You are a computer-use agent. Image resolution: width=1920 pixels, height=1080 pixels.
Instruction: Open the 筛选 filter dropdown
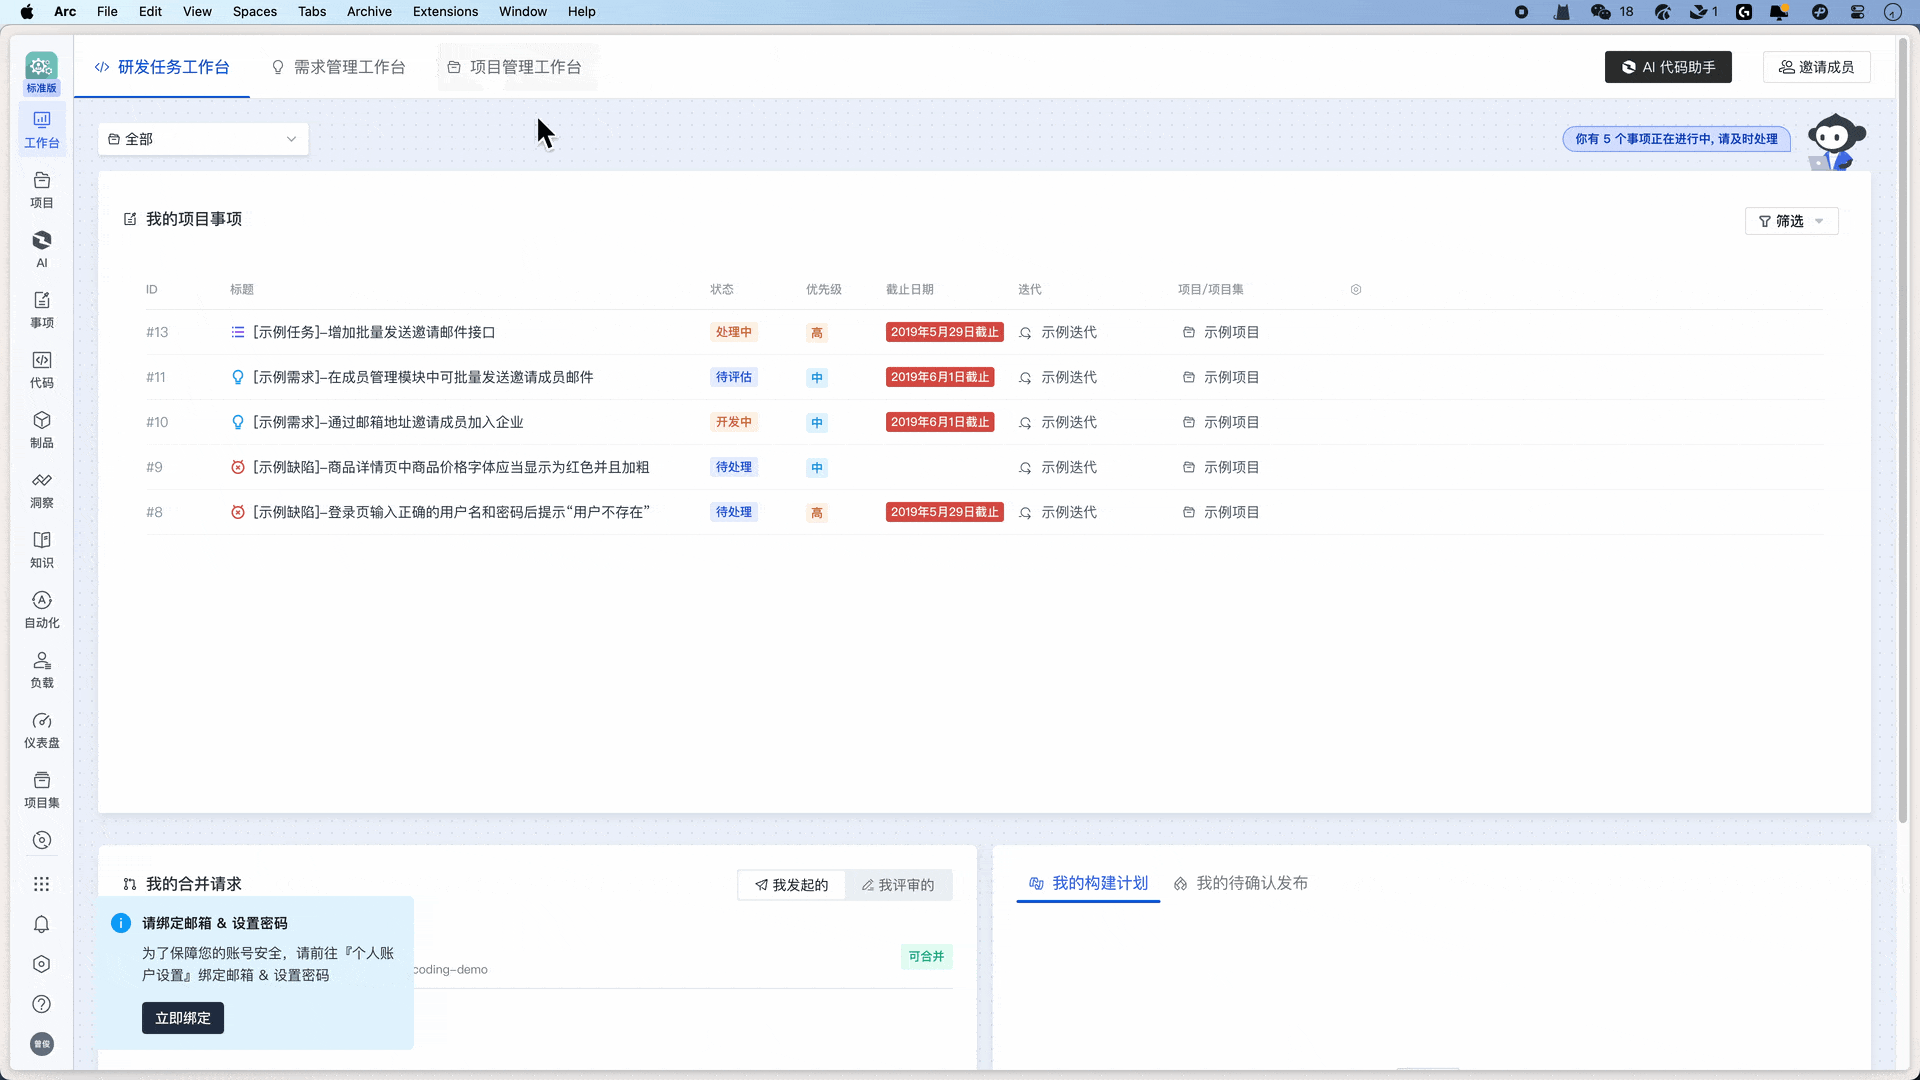click(1791, 221)
